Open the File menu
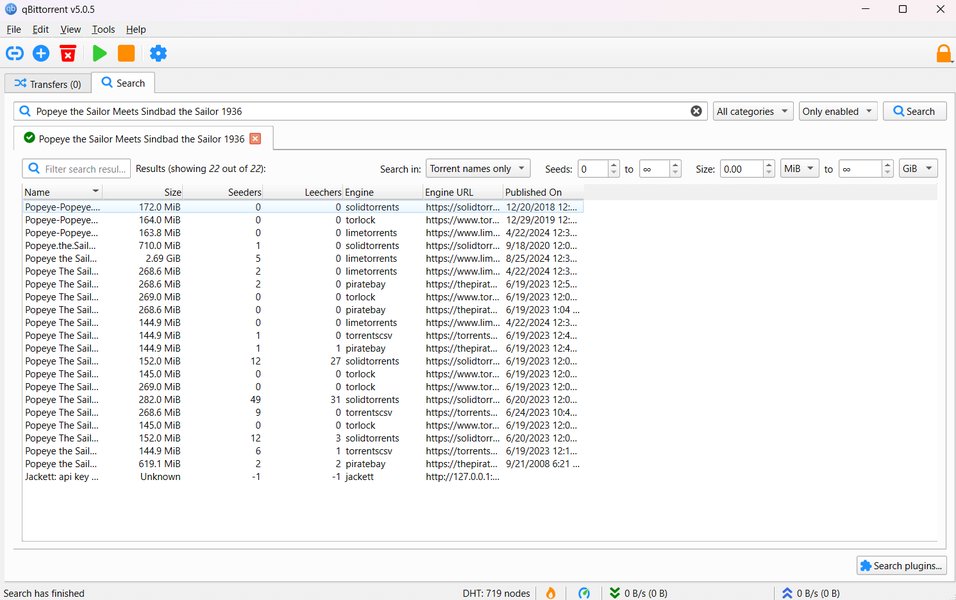This screenshot has height=600, width=956. tap(13, 29)
